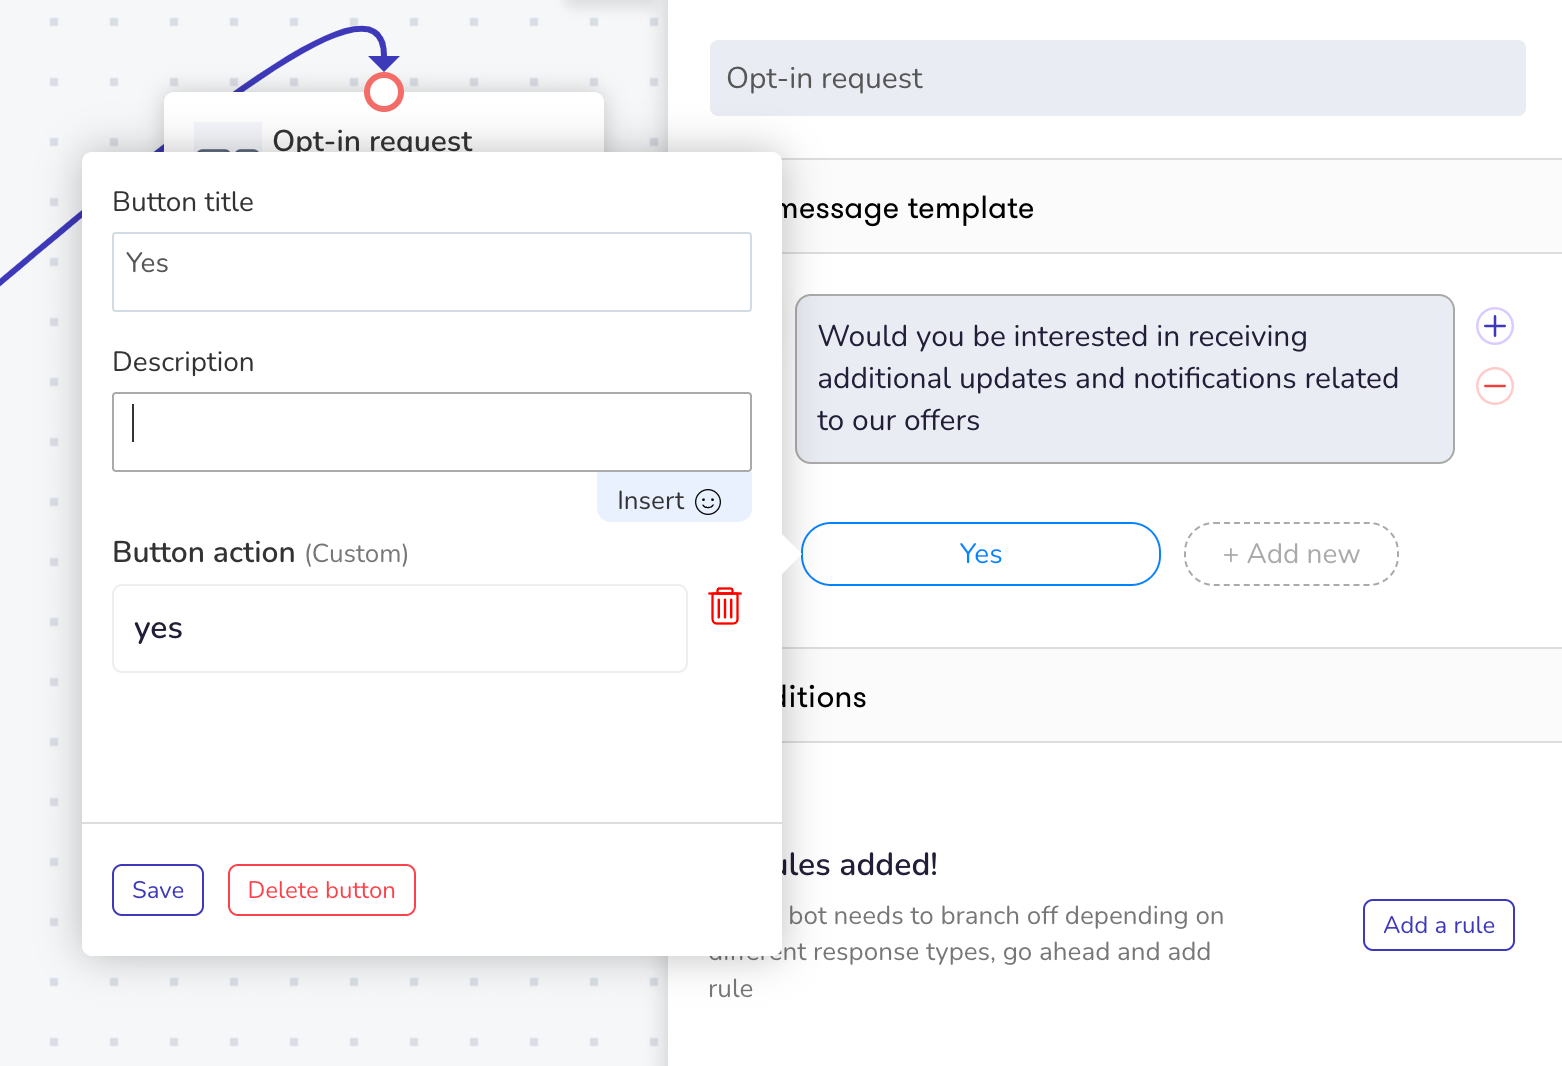Click the + Add new button placeholder
The width and height of the screenshot is (1562, 1066).
pyautogui.click(x=1291, y=554)
